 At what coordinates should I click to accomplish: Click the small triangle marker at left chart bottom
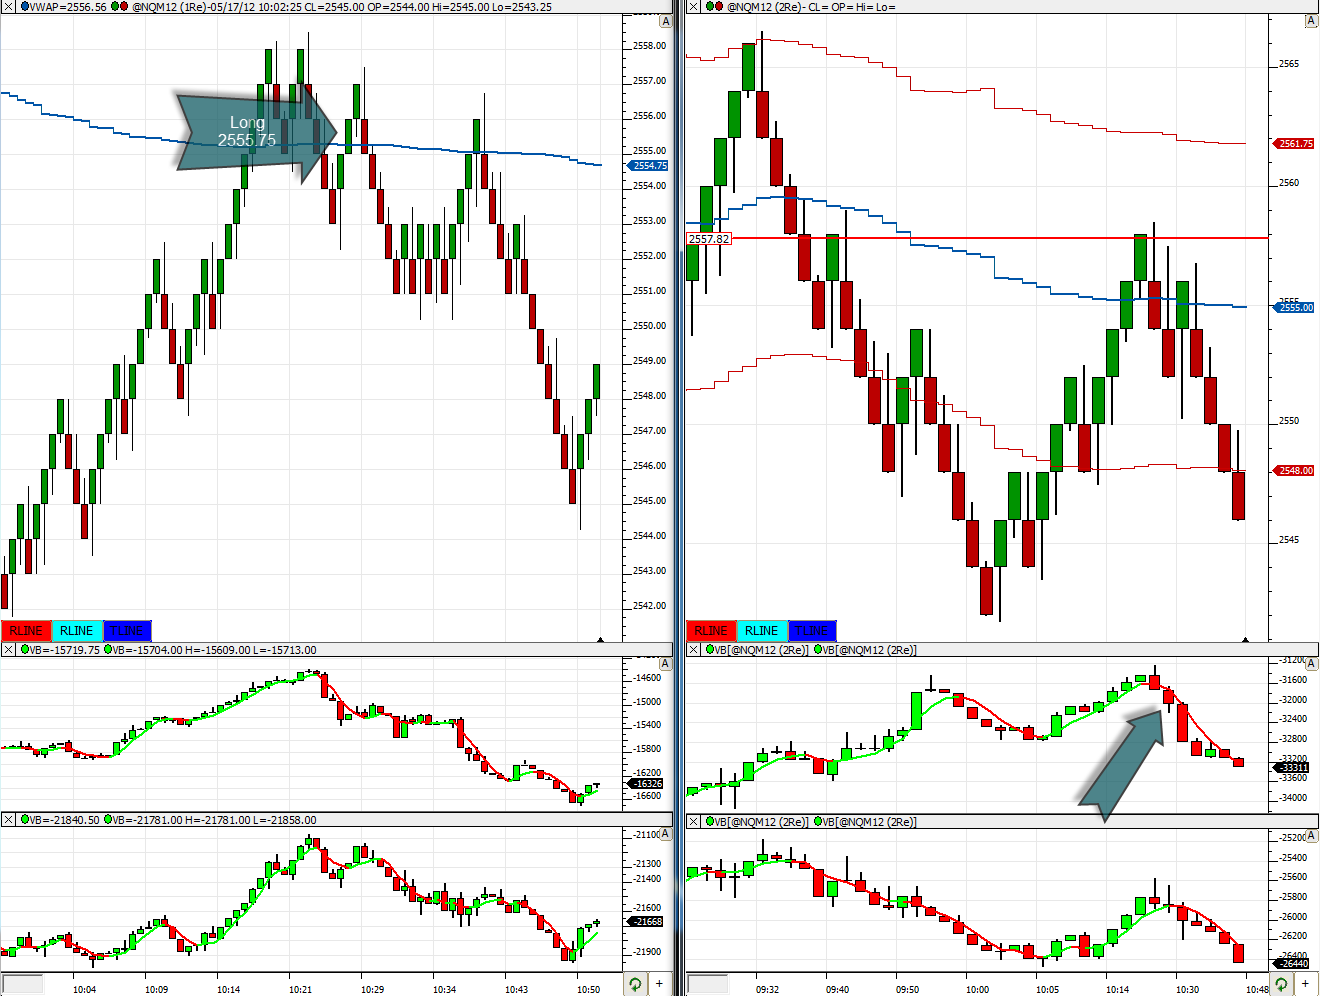[x=600, y=639]
